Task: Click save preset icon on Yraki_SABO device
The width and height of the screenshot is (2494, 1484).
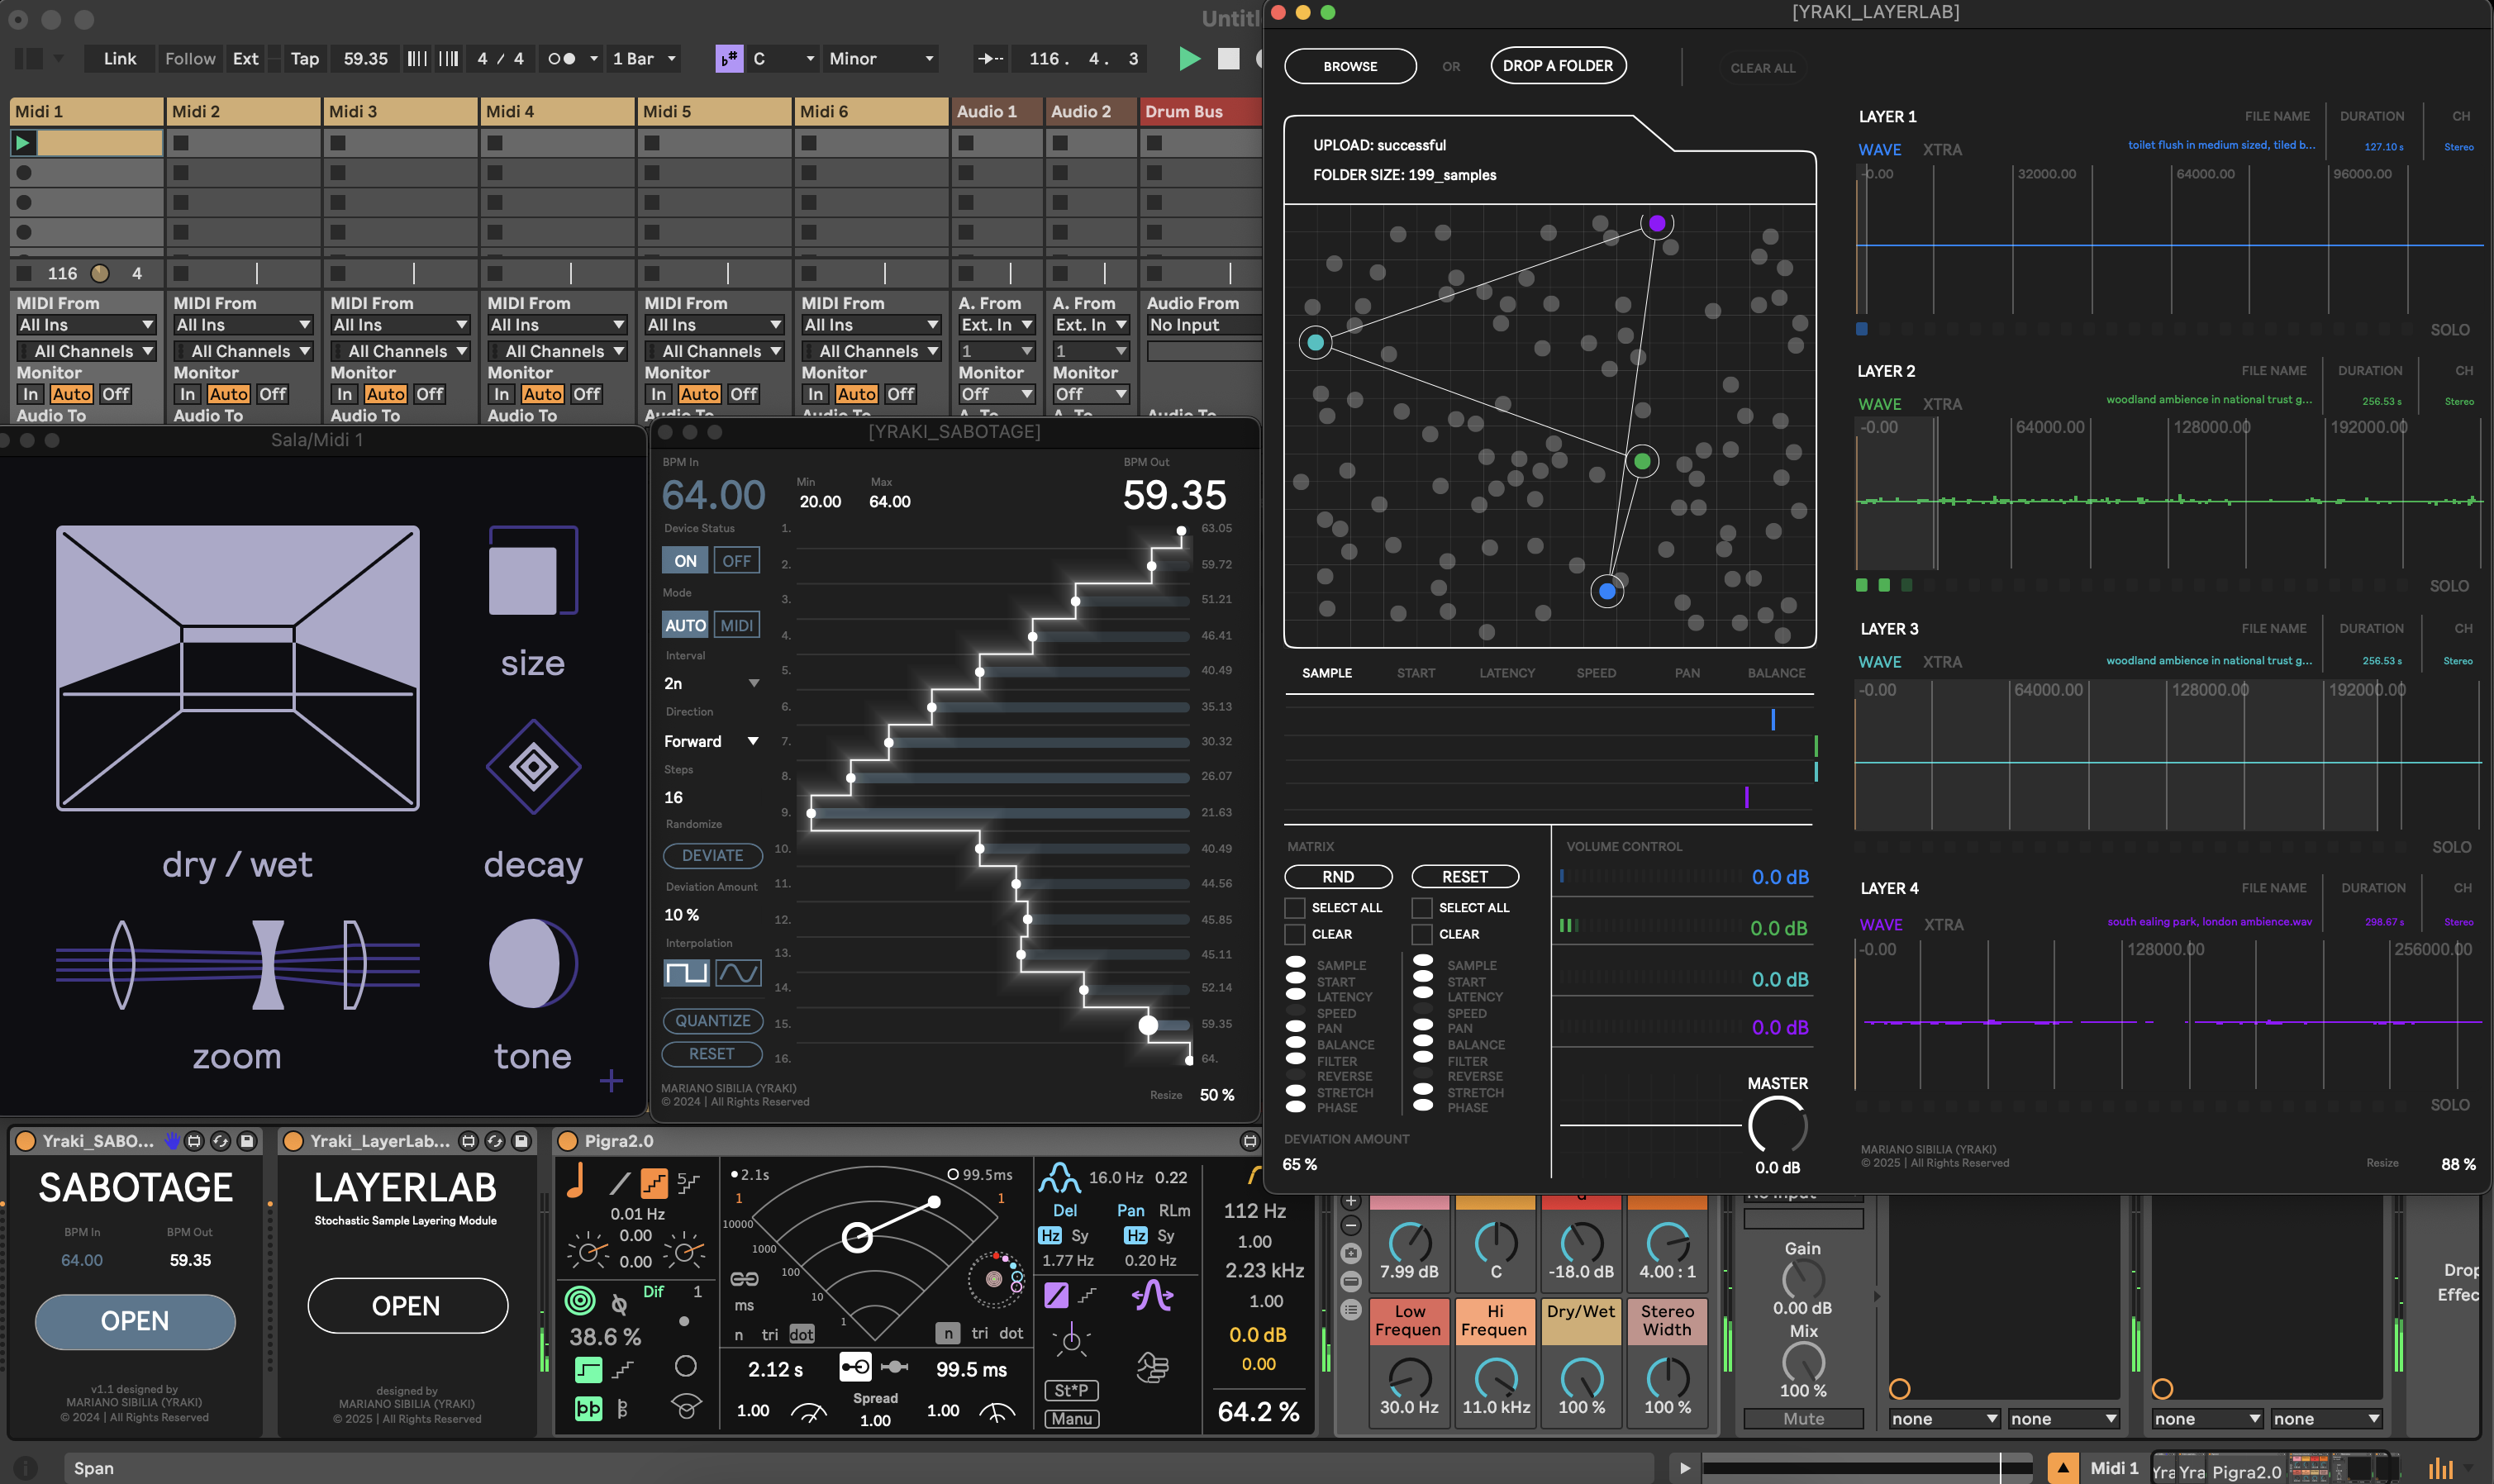Action: (x=247, y=1141)
